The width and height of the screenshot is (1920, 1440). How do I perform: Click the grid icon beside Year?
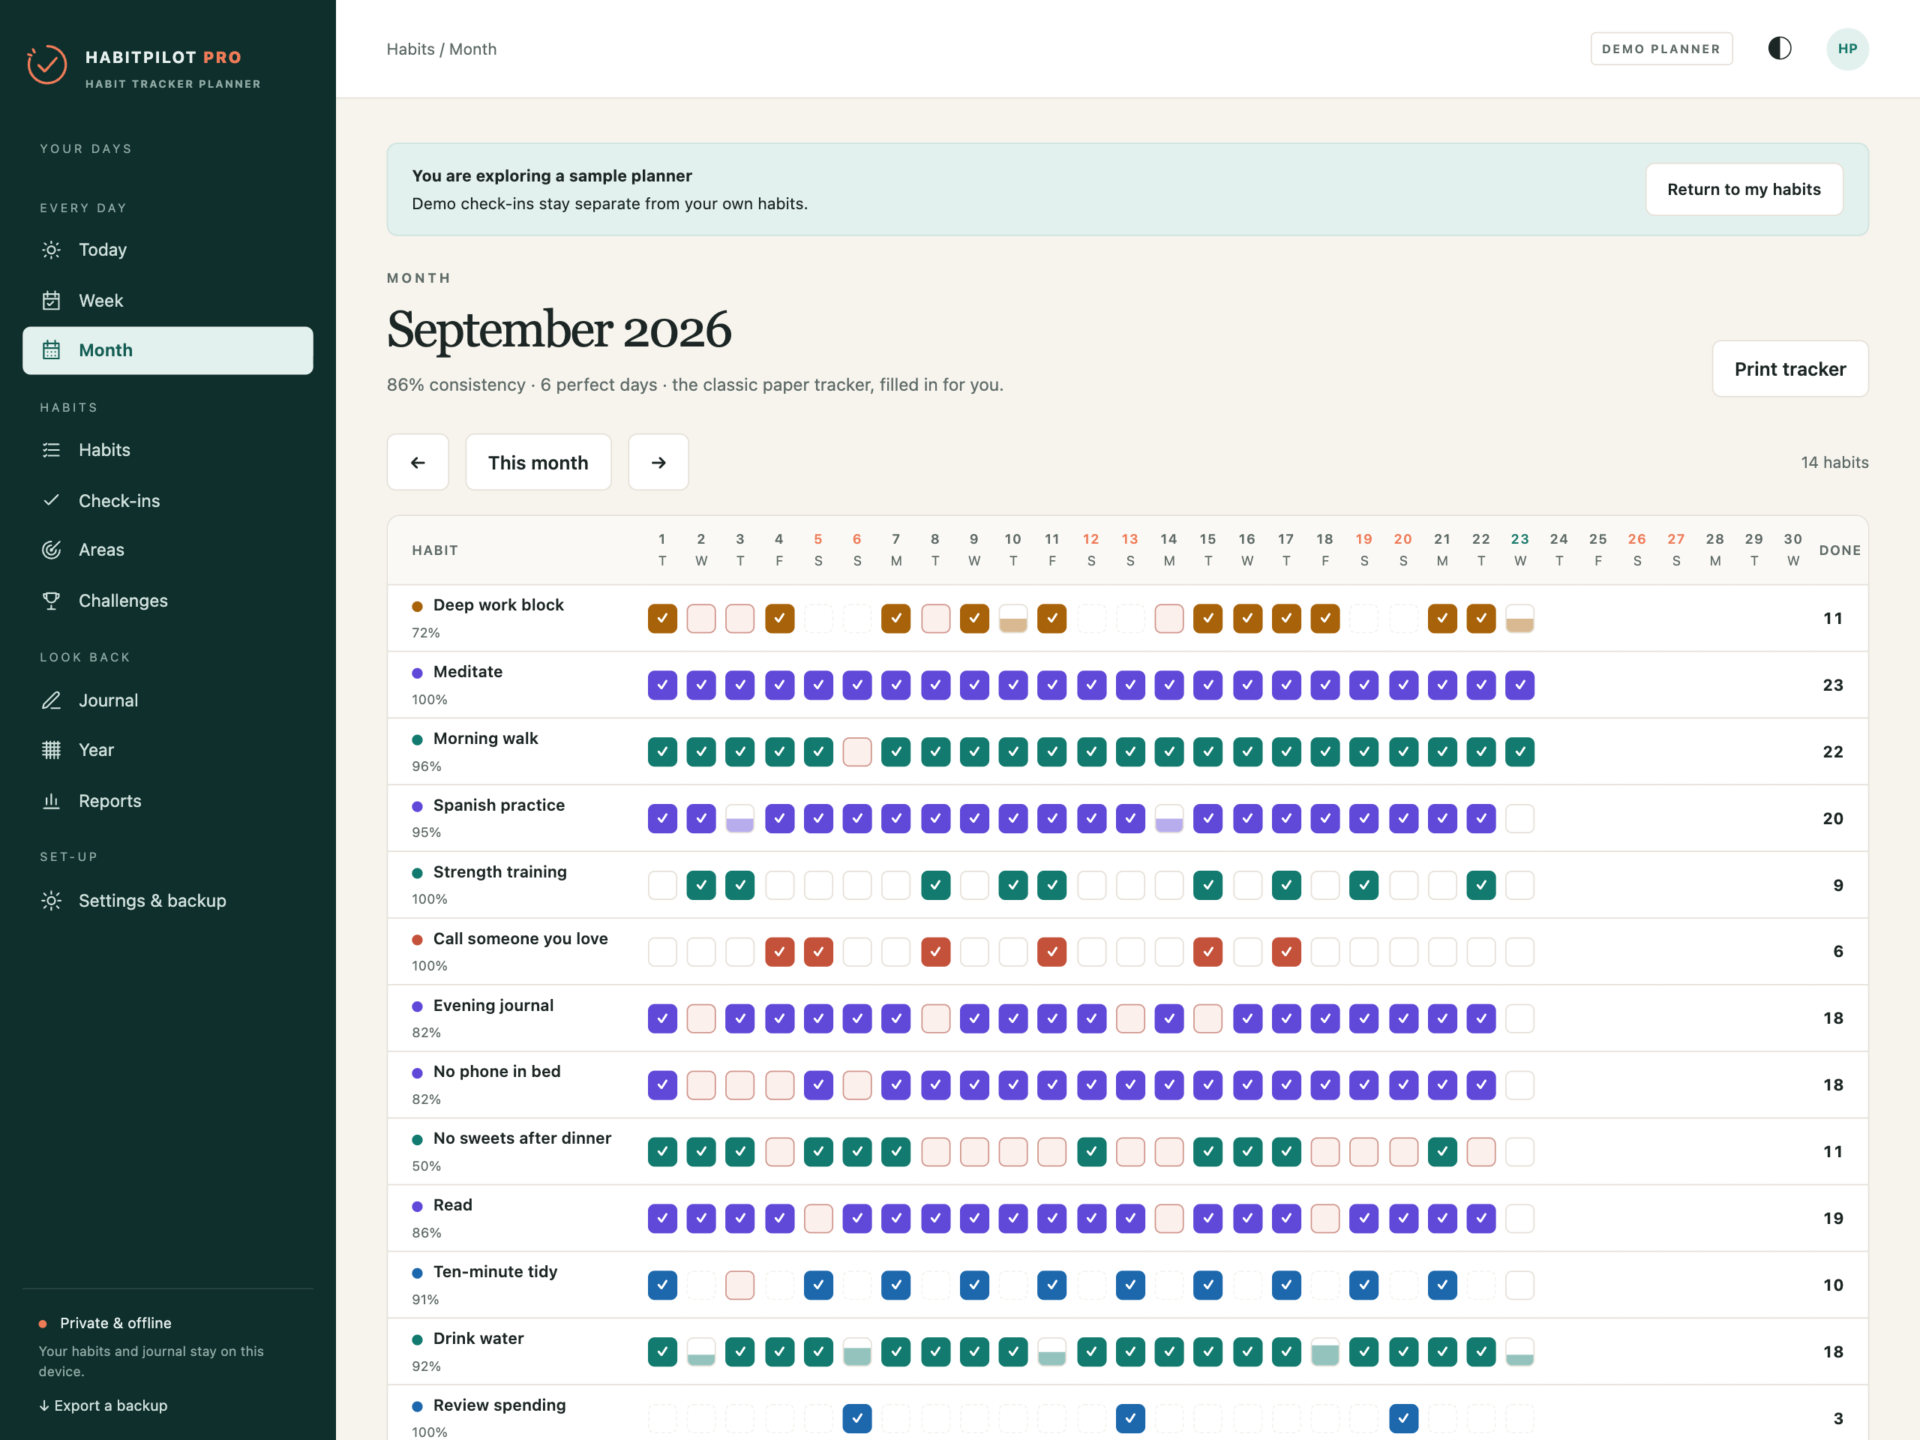[x=51, y=750]
